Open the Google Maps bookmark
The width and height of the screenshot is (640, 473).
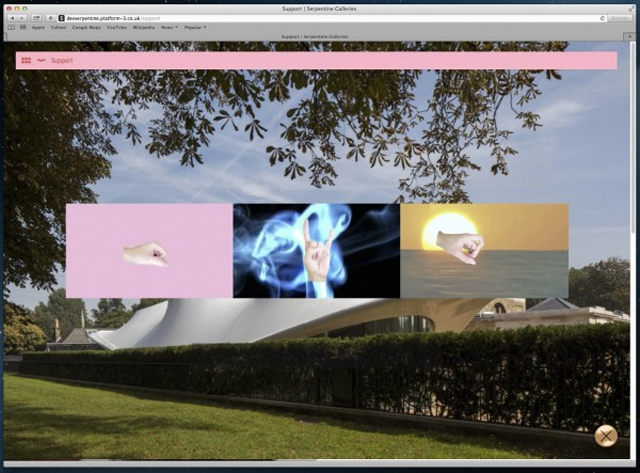pos(84,27)
